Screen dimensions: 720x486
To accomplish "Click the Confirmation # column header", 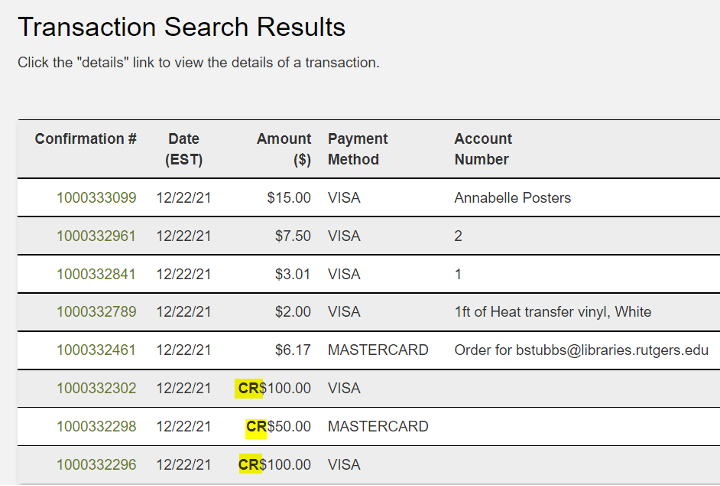I will click(85, 139).
